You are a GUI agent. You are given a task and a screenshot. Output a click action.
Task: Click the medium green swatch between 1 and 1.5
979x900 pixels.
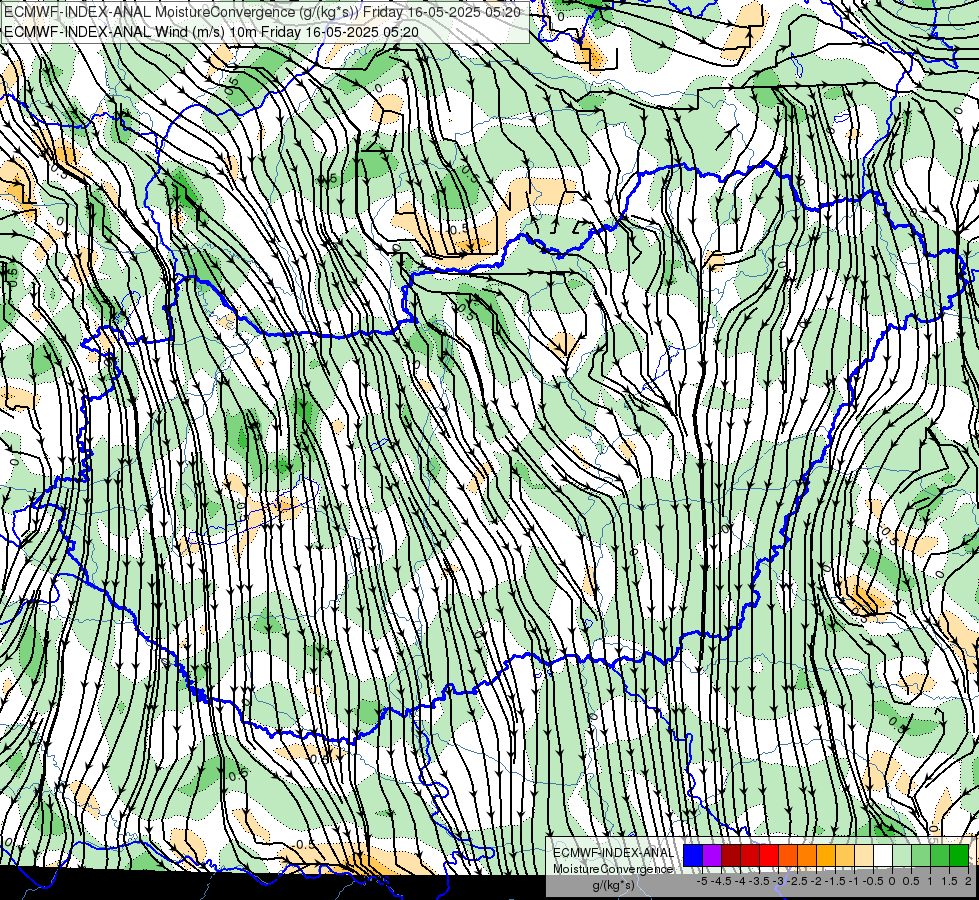click(x=940, y=856)
